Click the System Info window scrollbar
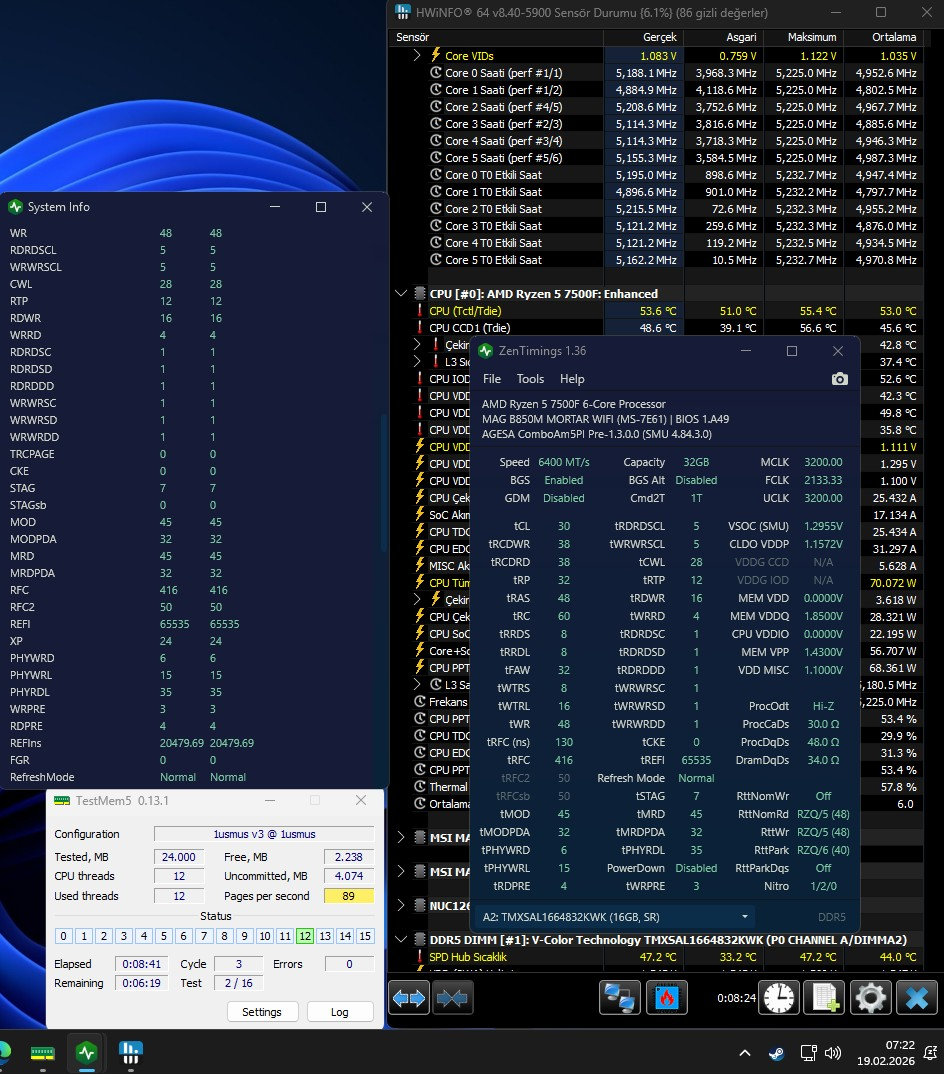 384,483
